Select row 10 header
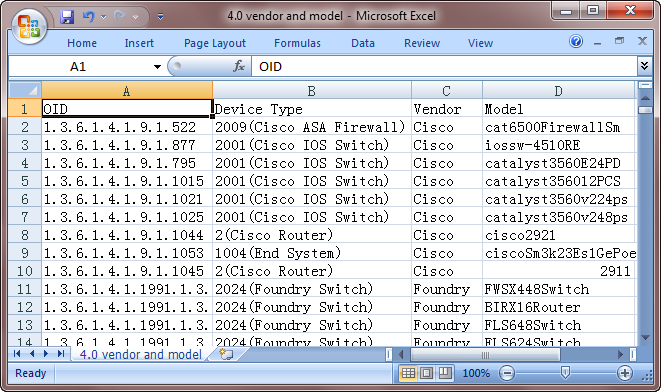Screen dimensions: 661x392 pyautogui.click(x=25, y=271)
